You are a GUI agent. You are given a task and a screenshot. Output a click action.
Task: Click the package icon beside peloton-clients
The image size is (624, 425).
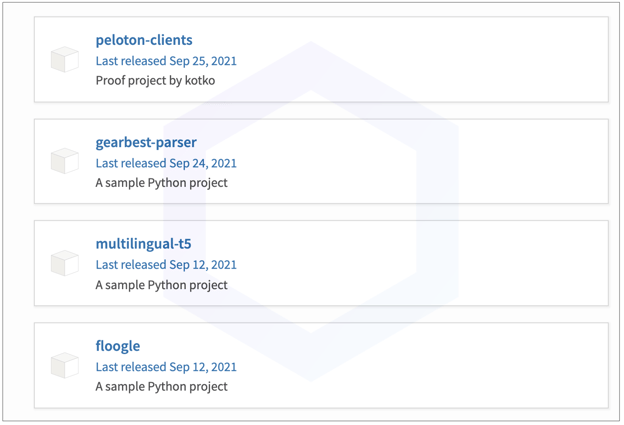tap(65, 60)
